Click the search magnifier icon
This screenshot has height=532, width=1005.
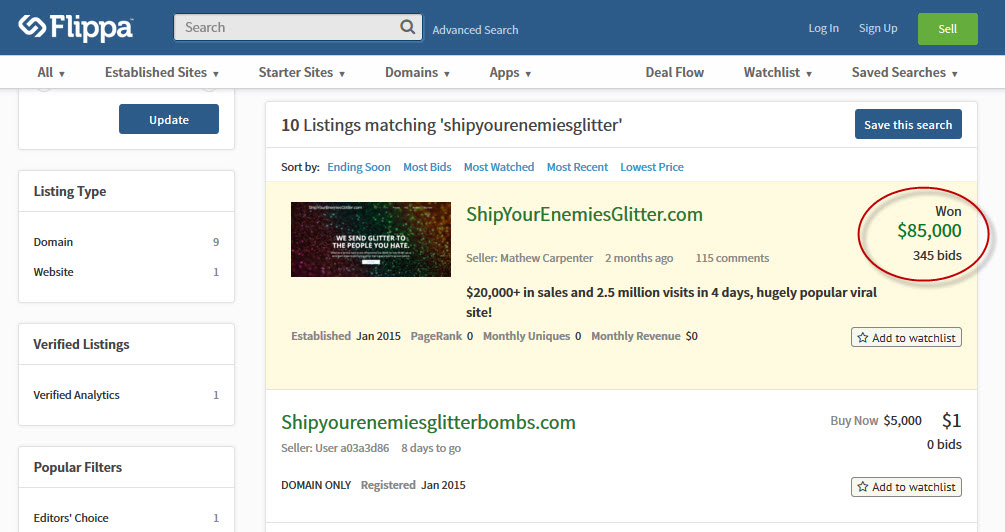click(408, 27)
